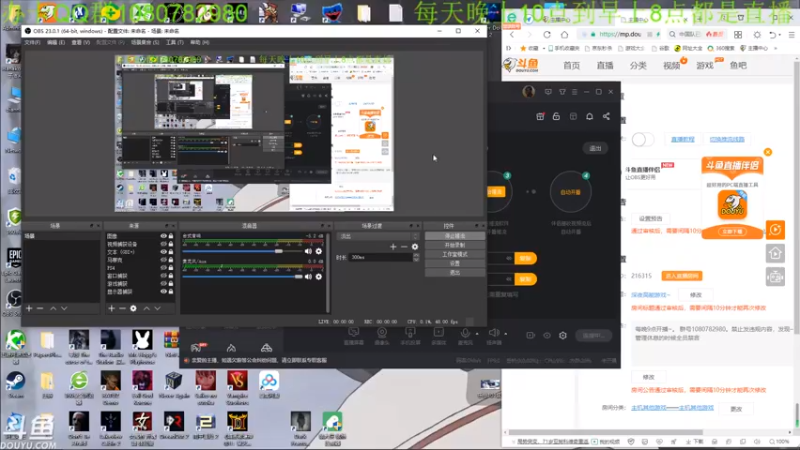Open the hamburger menu in Douyu companion
Viewport: 800px width, 450px height.
click(x=574, y=92)
